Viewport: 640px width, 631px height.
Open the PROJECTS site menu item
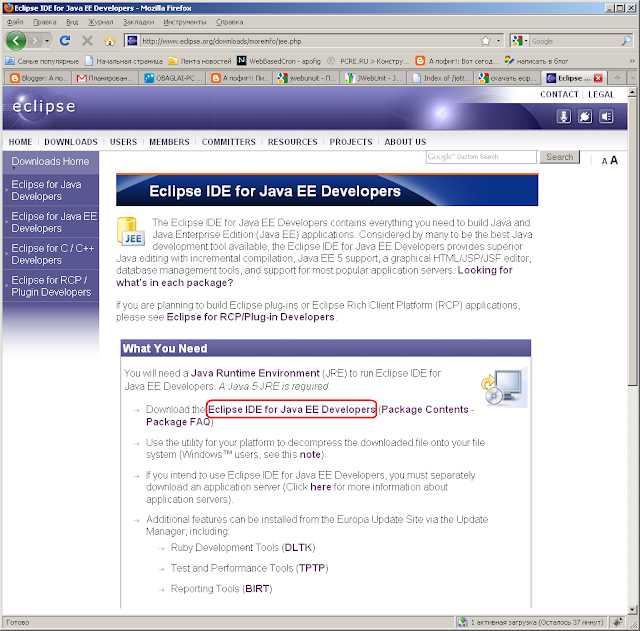tap(351, 142)
